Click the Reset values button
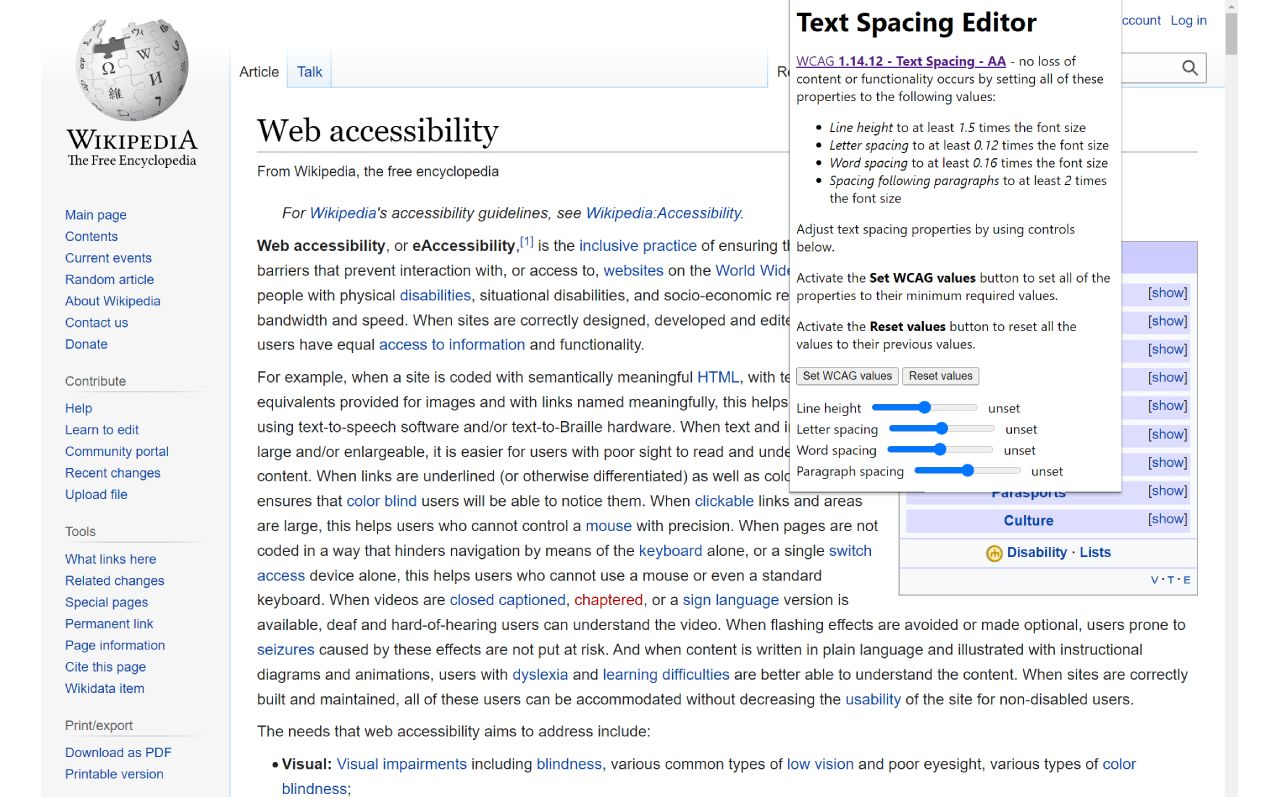The width and height of the screenshot is (1280, 800). click(941, 376)
